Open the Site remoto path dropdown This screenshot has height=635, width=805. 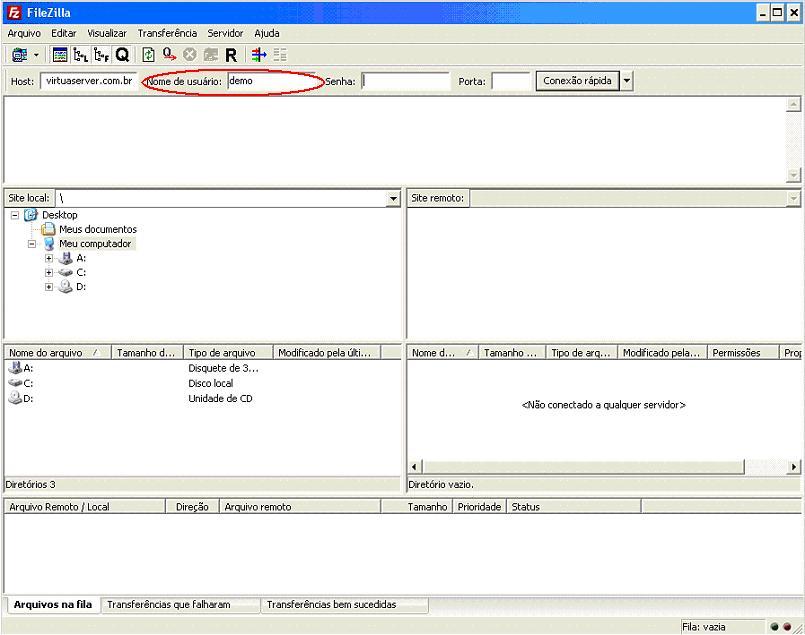click(x=793, y=198)
